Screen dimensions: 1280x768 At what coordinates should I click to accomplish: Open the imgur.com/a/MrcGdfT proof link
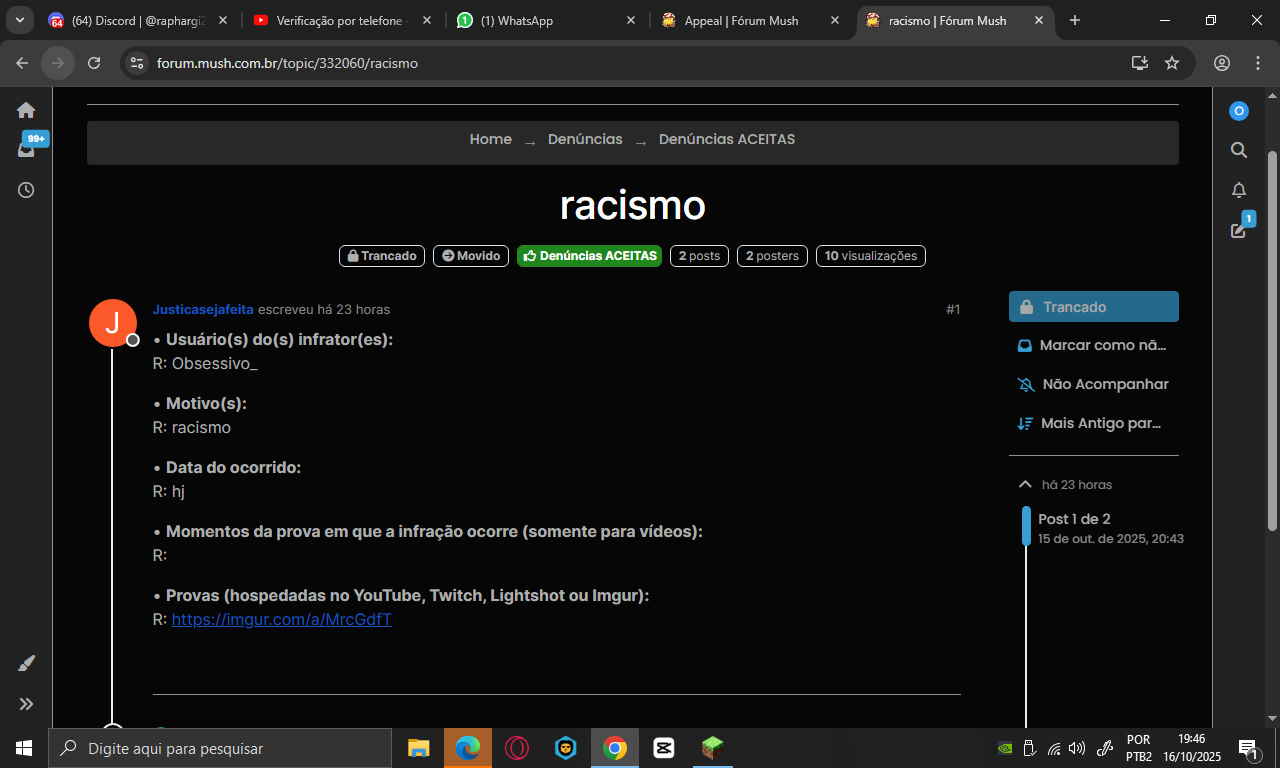point(282,620)
